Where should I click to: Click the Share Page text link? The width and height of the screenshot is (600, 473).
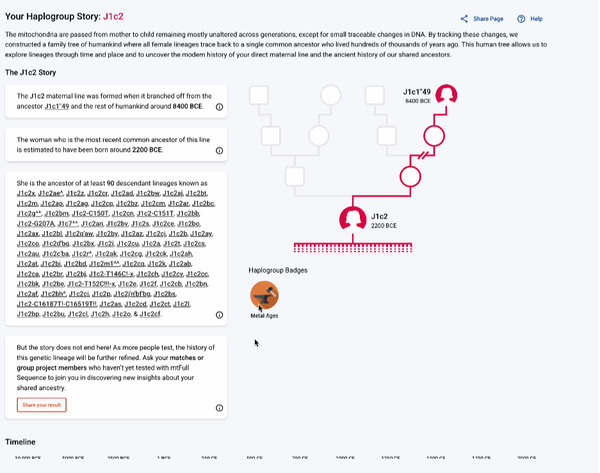[488, 19]
